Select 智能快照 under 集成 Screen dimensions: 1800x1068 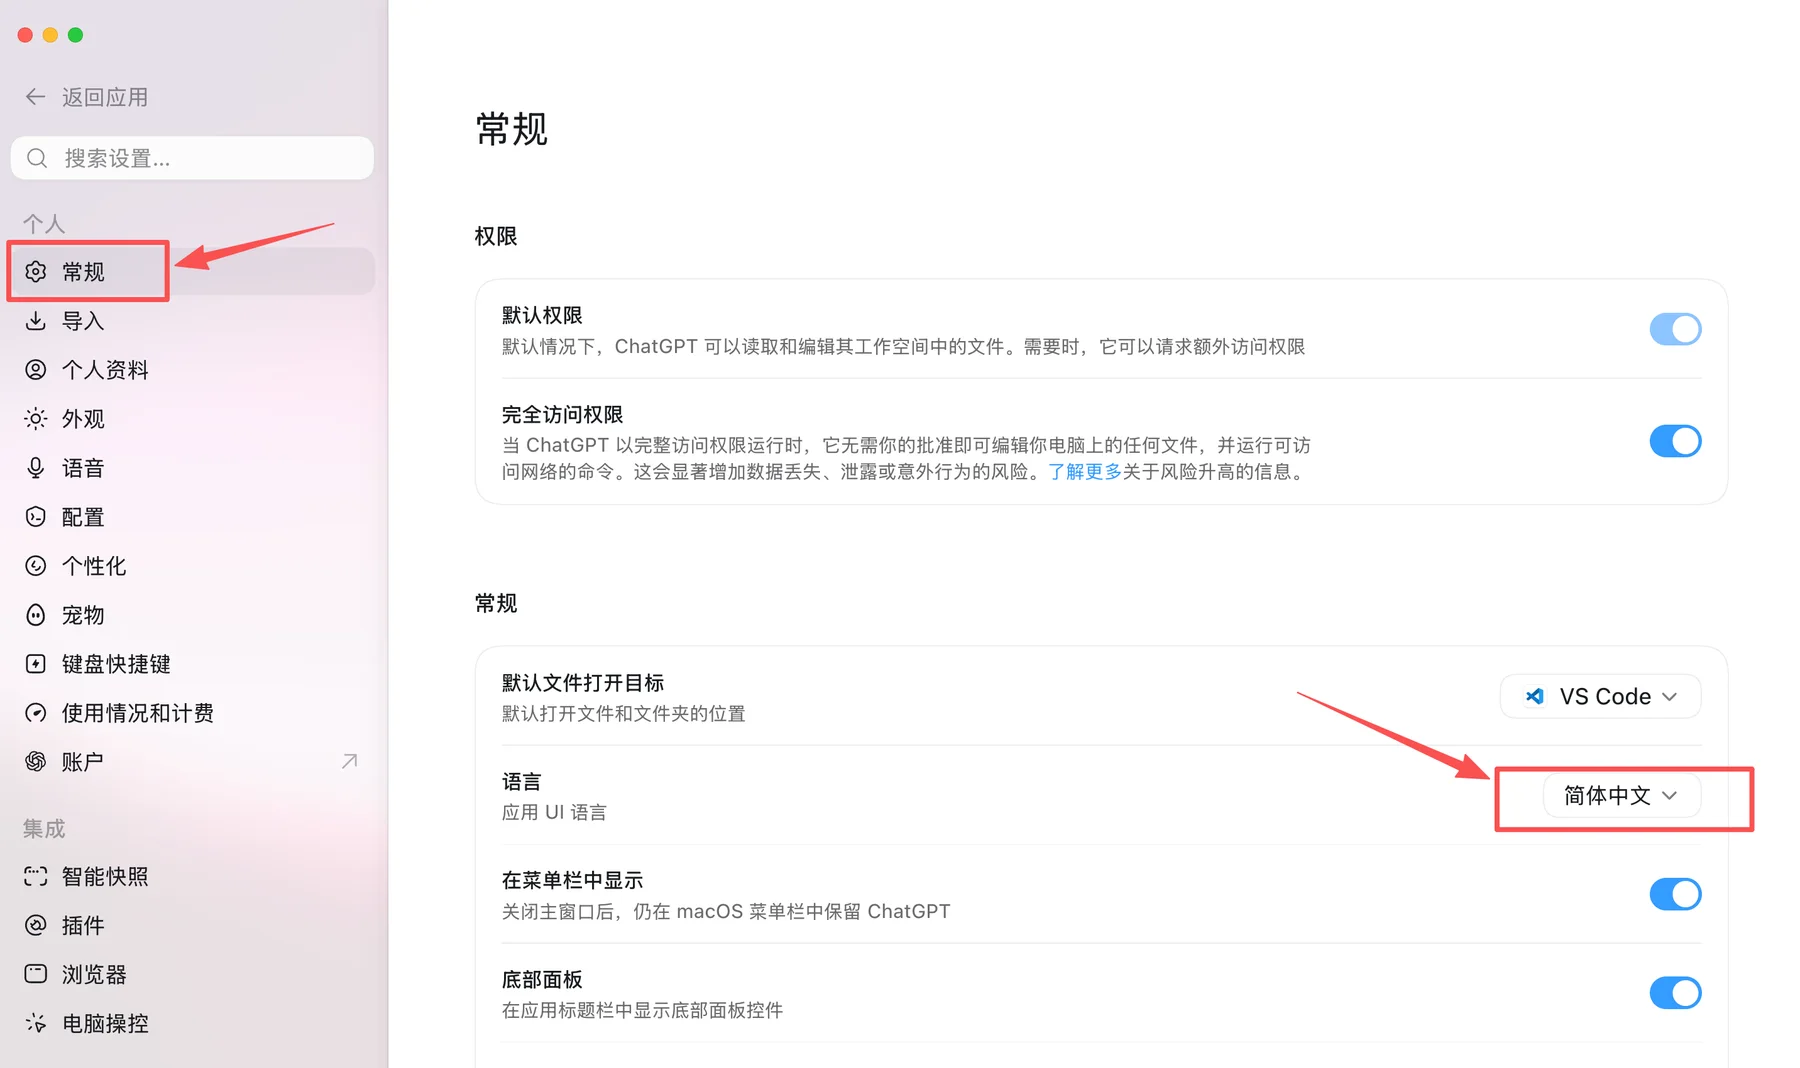click(192, 877)
